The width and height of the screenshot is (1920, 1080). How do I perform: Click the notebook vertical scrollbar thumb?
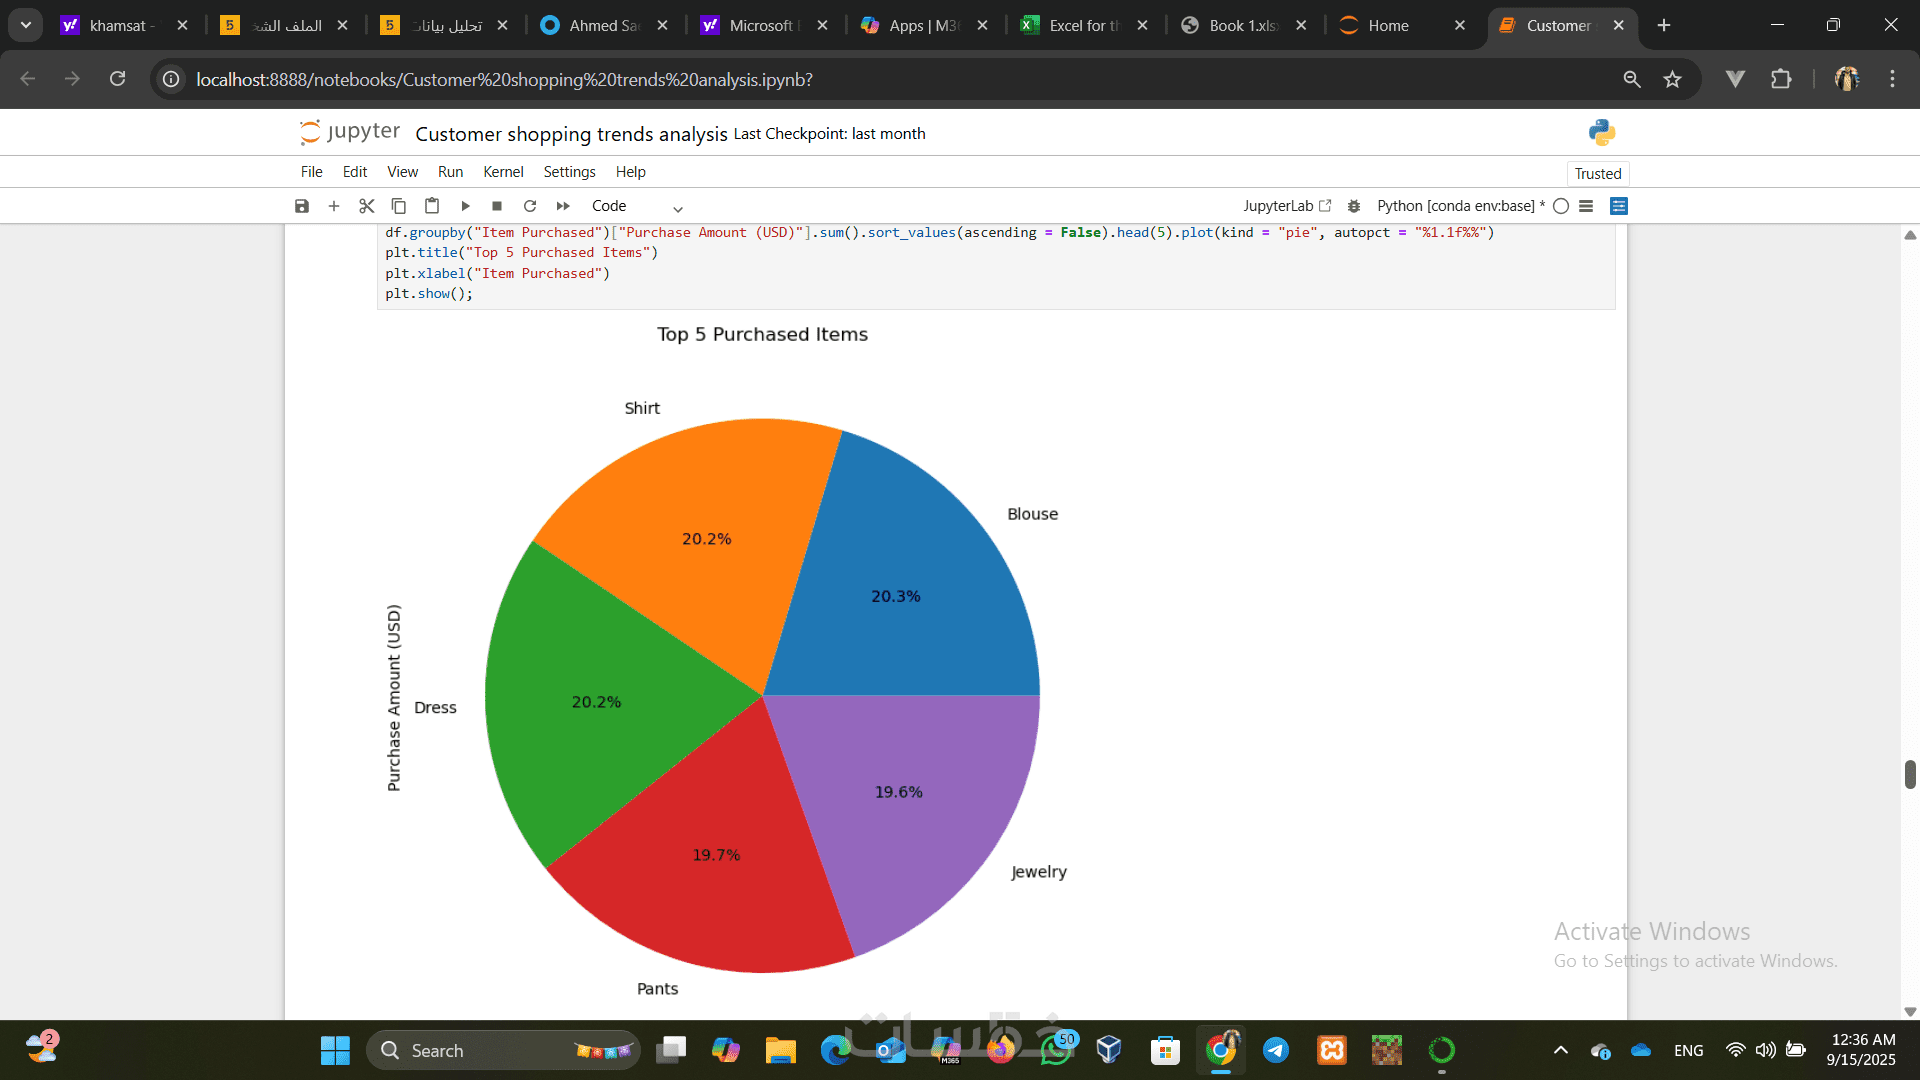[1909, 774]
